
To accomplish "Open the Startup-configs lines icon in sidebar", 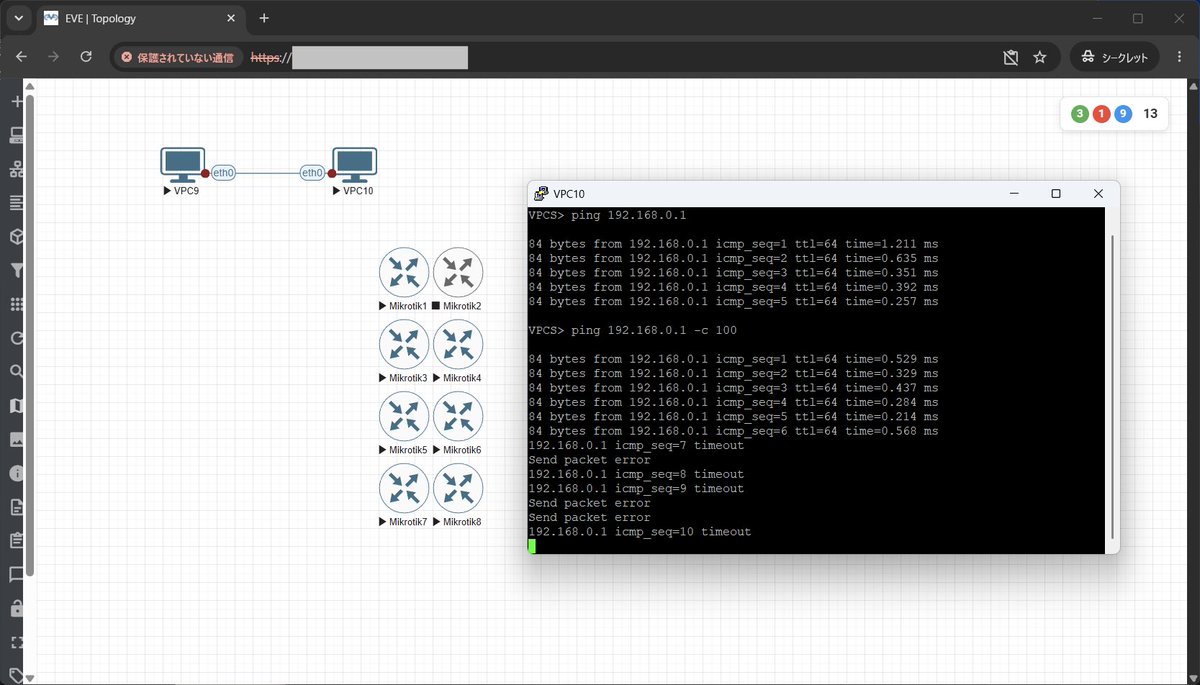I will (16, 203).
